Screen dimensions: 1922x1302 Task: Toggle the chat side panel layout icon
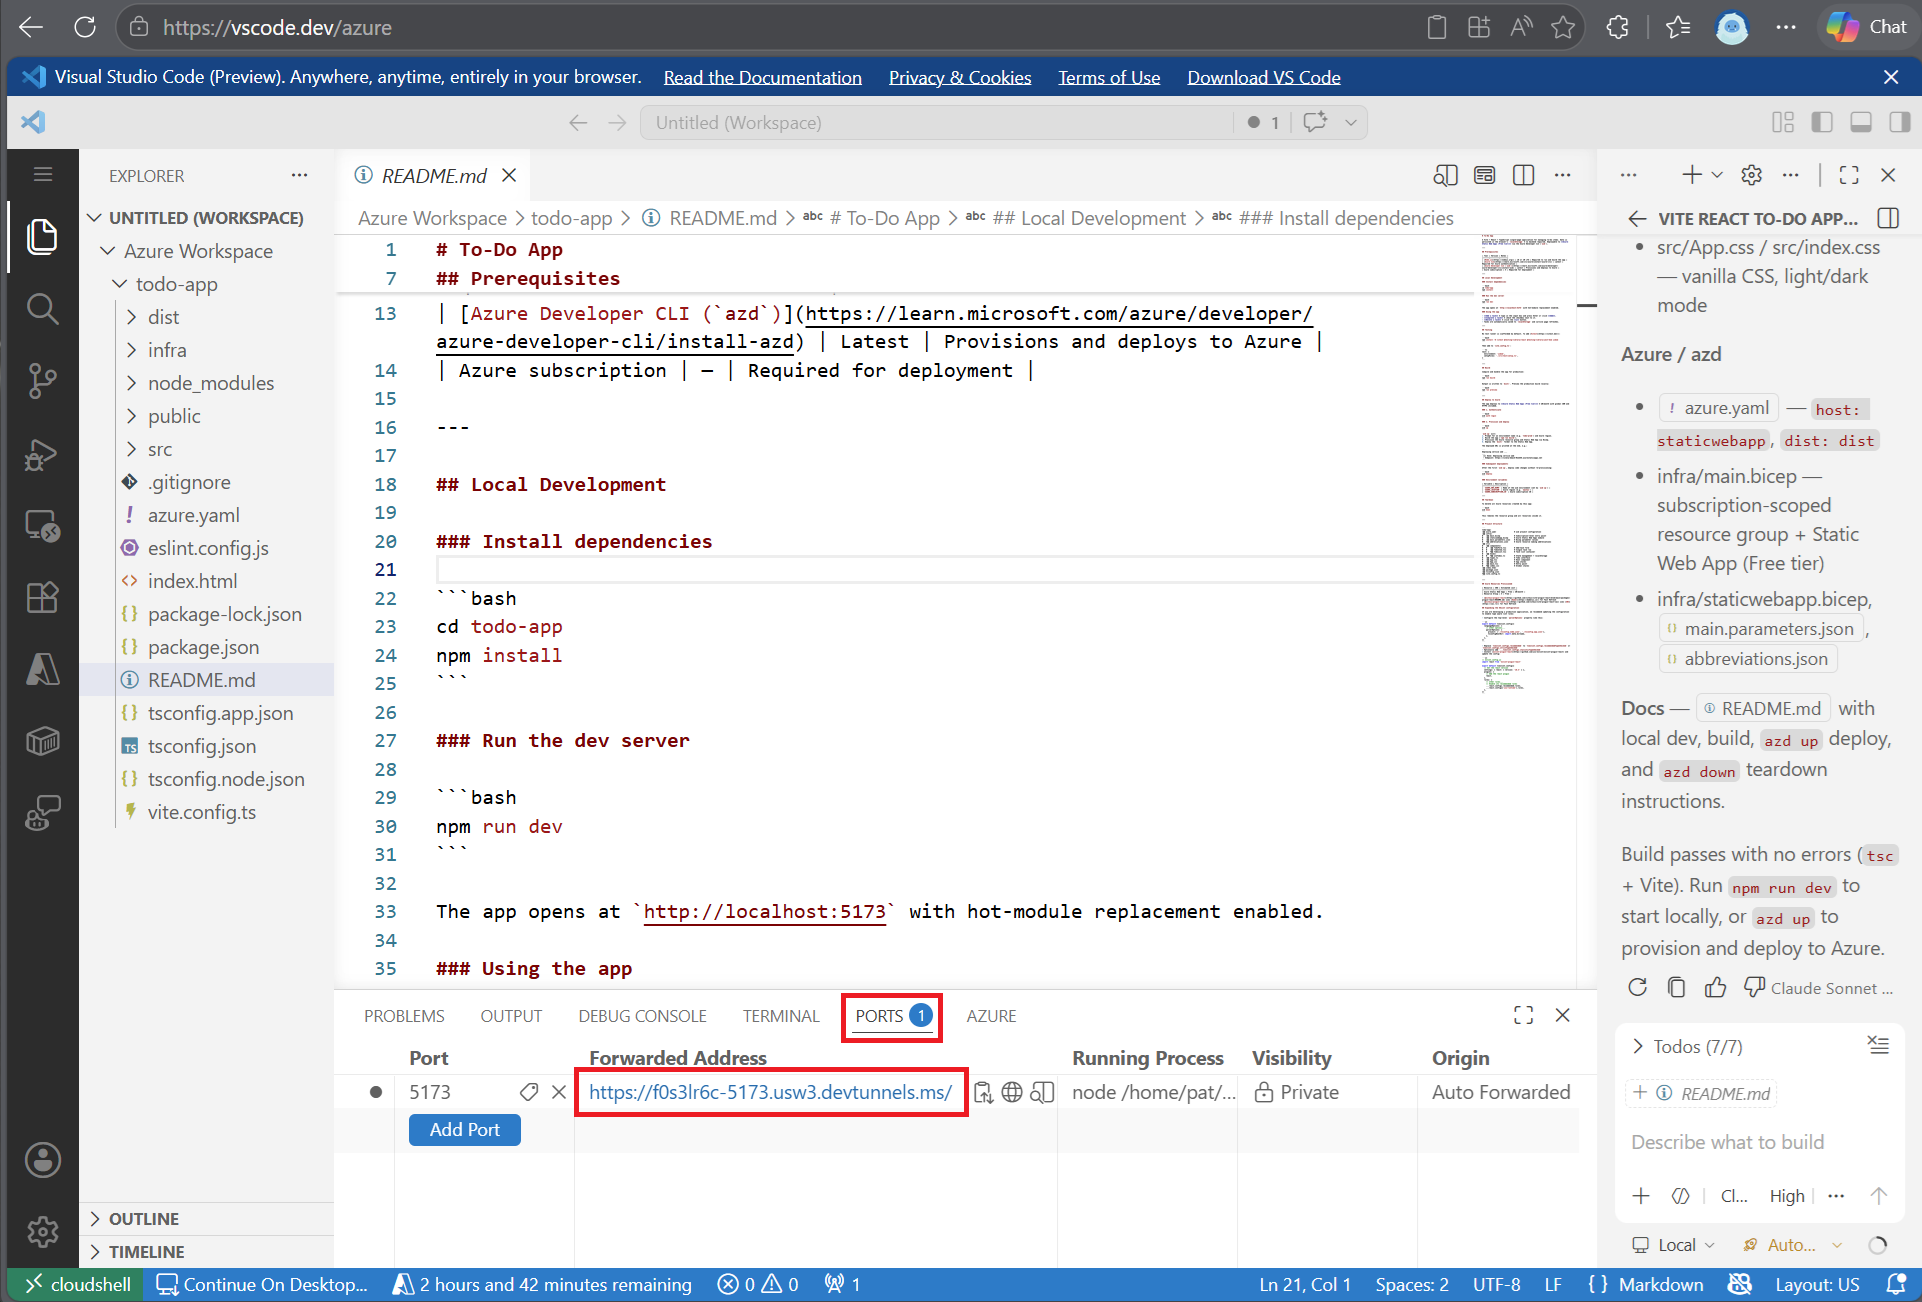click(1889, 218)
